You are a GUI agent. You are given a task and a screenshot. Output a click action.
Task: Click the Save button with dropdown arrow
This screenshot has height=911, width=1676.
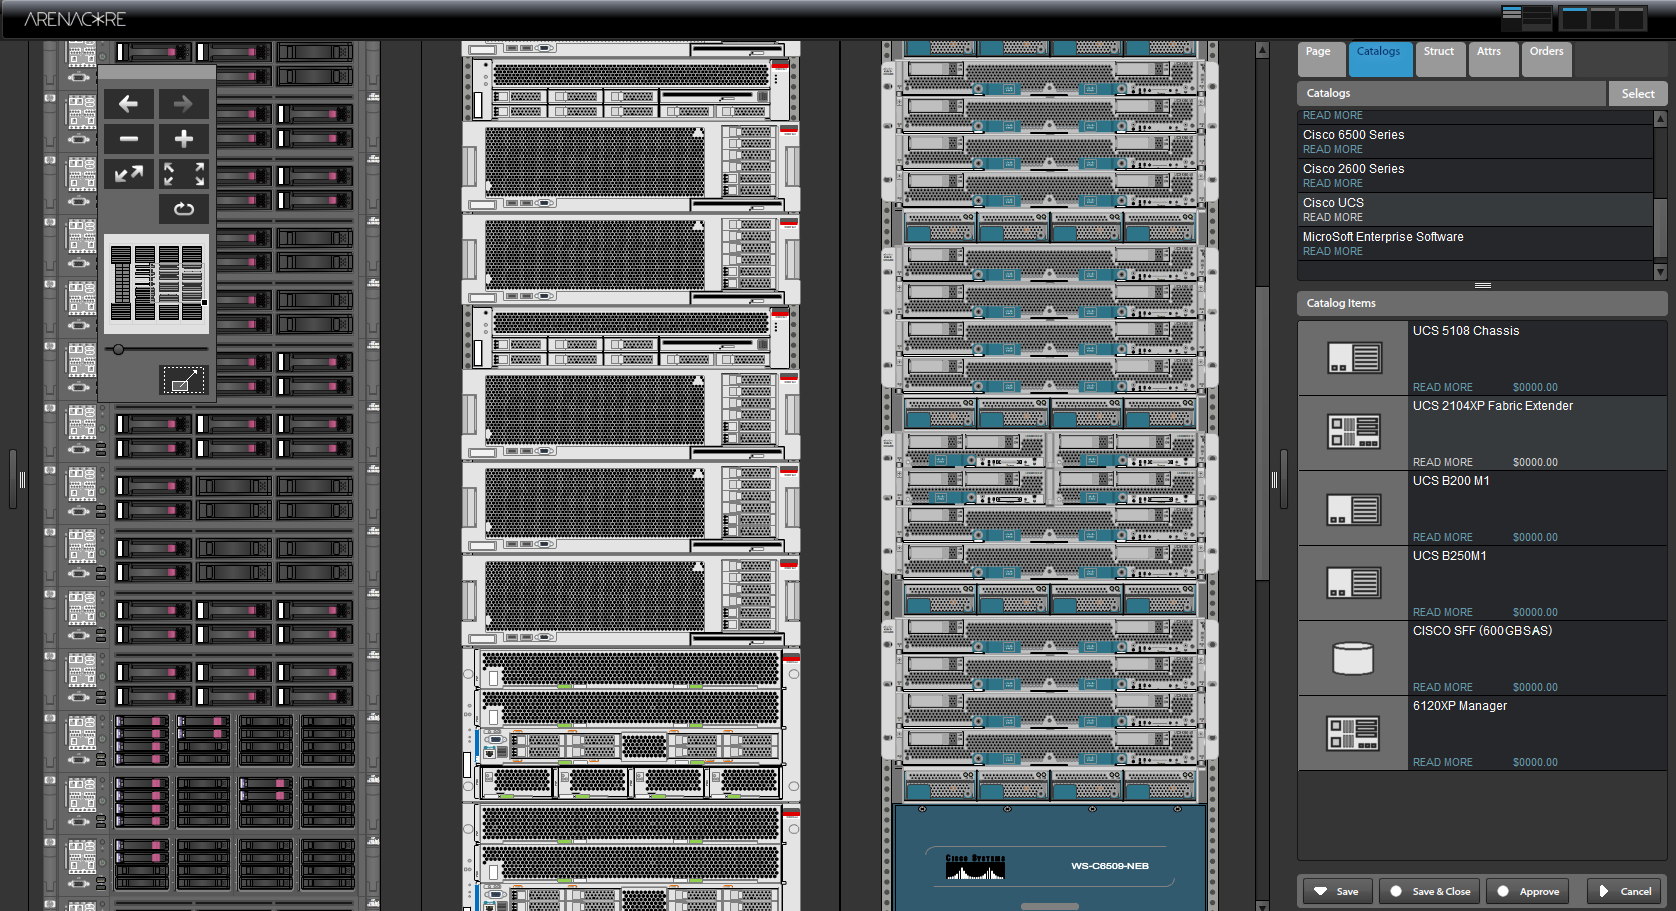pos(1336,891)
